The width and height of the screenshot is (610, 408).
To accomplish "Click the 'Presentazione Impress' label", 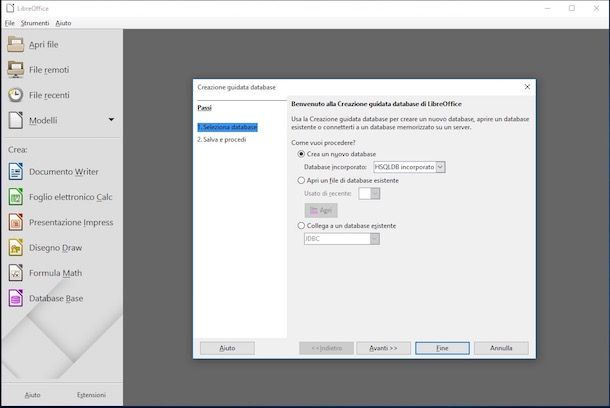I will tap(71, 222).
